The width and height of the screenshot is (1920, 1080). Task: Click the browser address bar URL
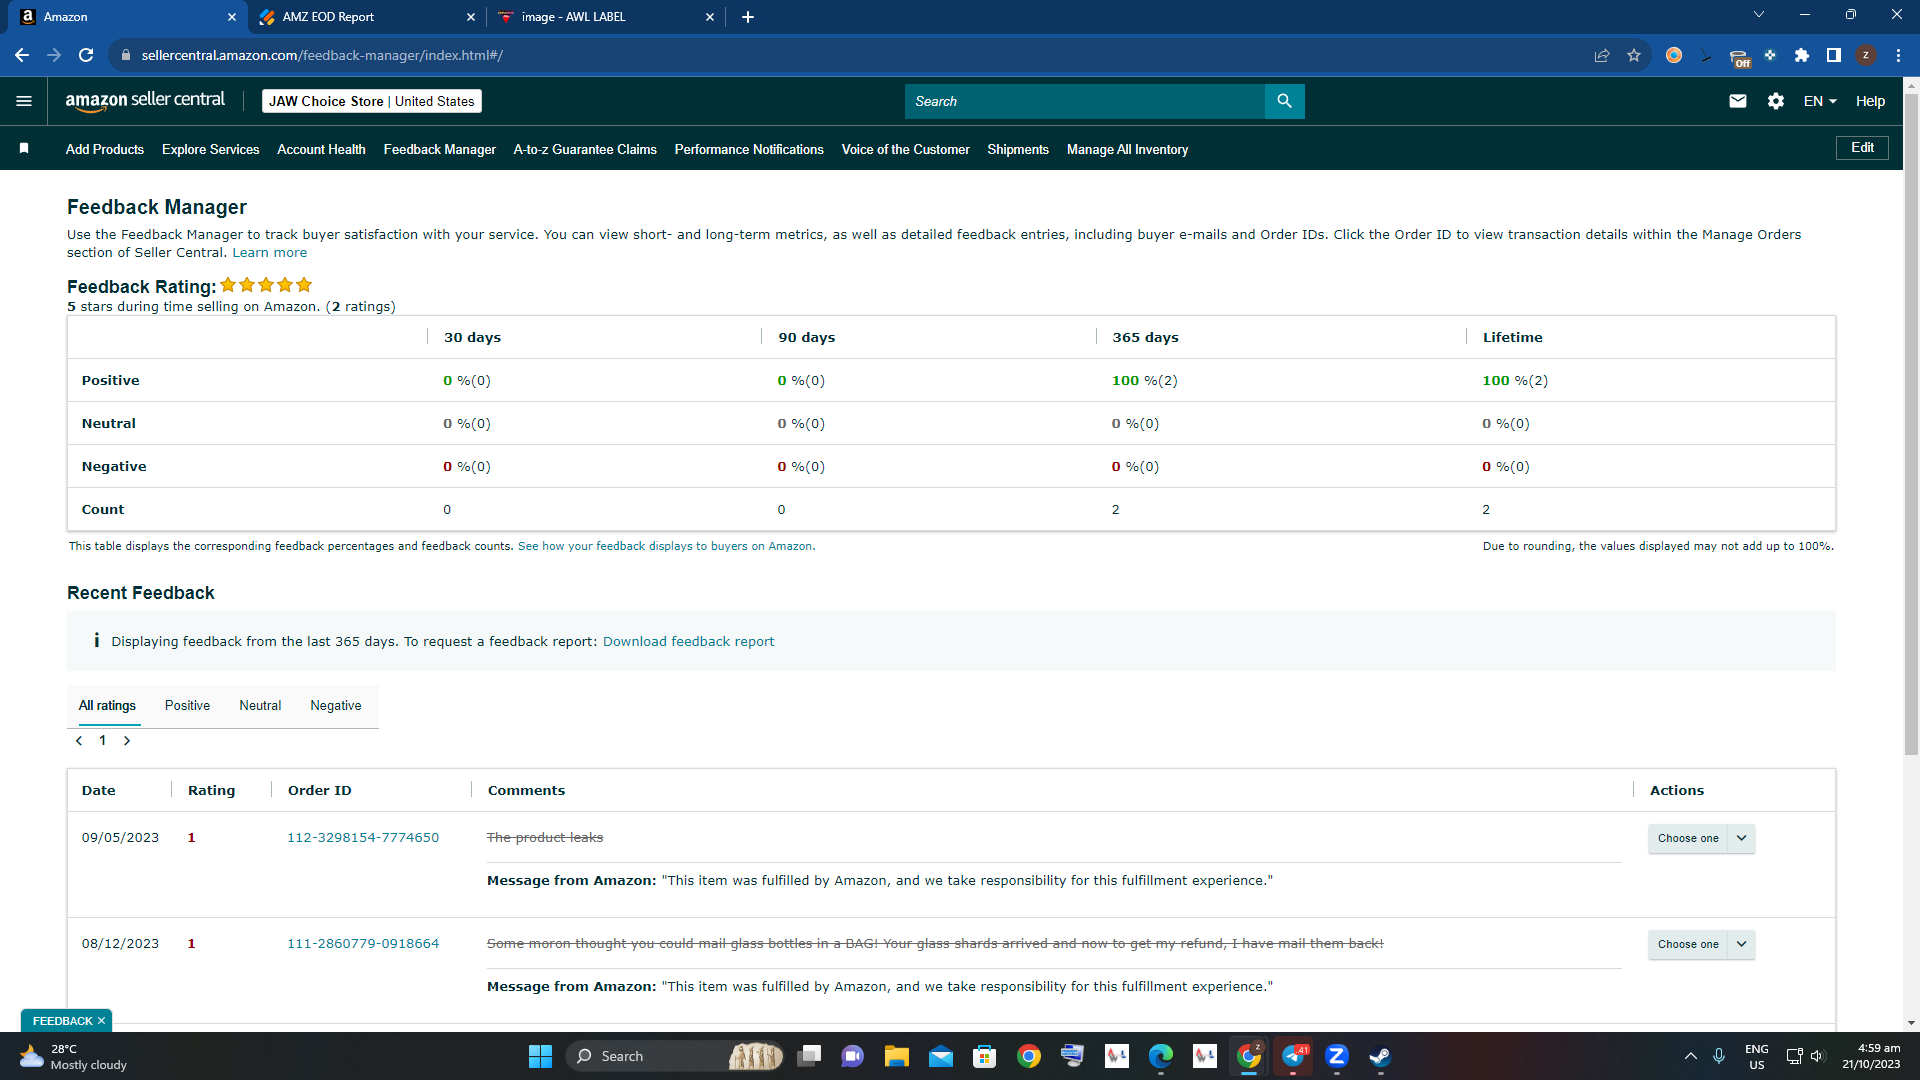pos(322,55)
